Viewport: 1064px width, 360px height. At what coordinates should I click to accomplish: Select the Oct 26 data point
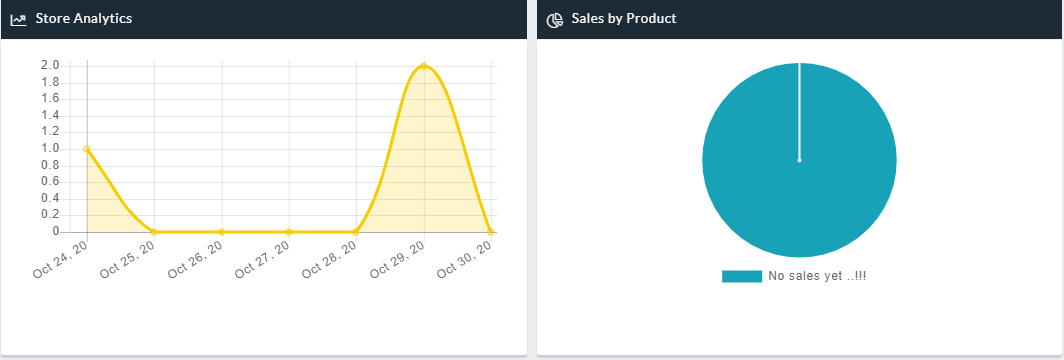(221, 232)
